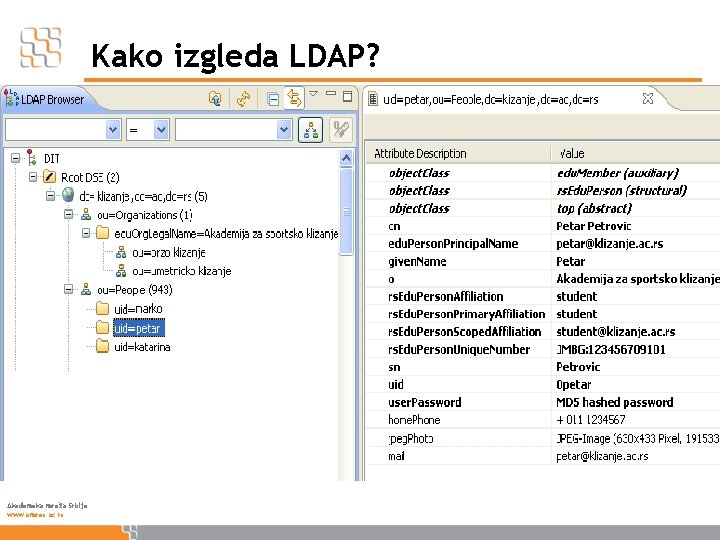Select the homePhone attribute row
Image resolution: width=720 pixels, height=540 pixels.
tap(543, 420)
